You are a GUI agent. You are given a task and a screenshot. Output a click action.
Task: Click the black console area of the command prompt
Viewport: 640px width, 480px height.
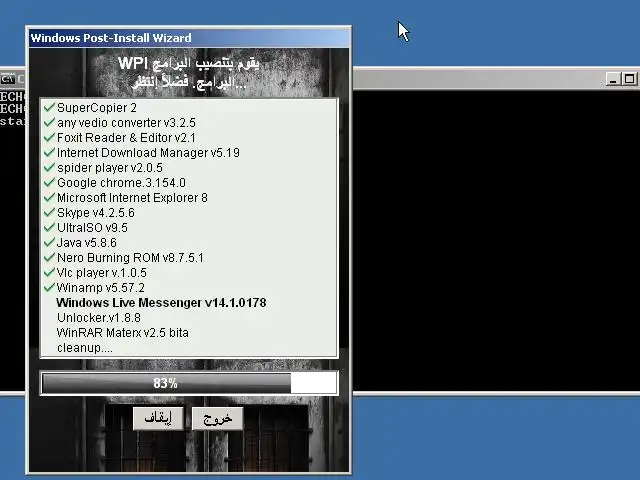point(496,241)
